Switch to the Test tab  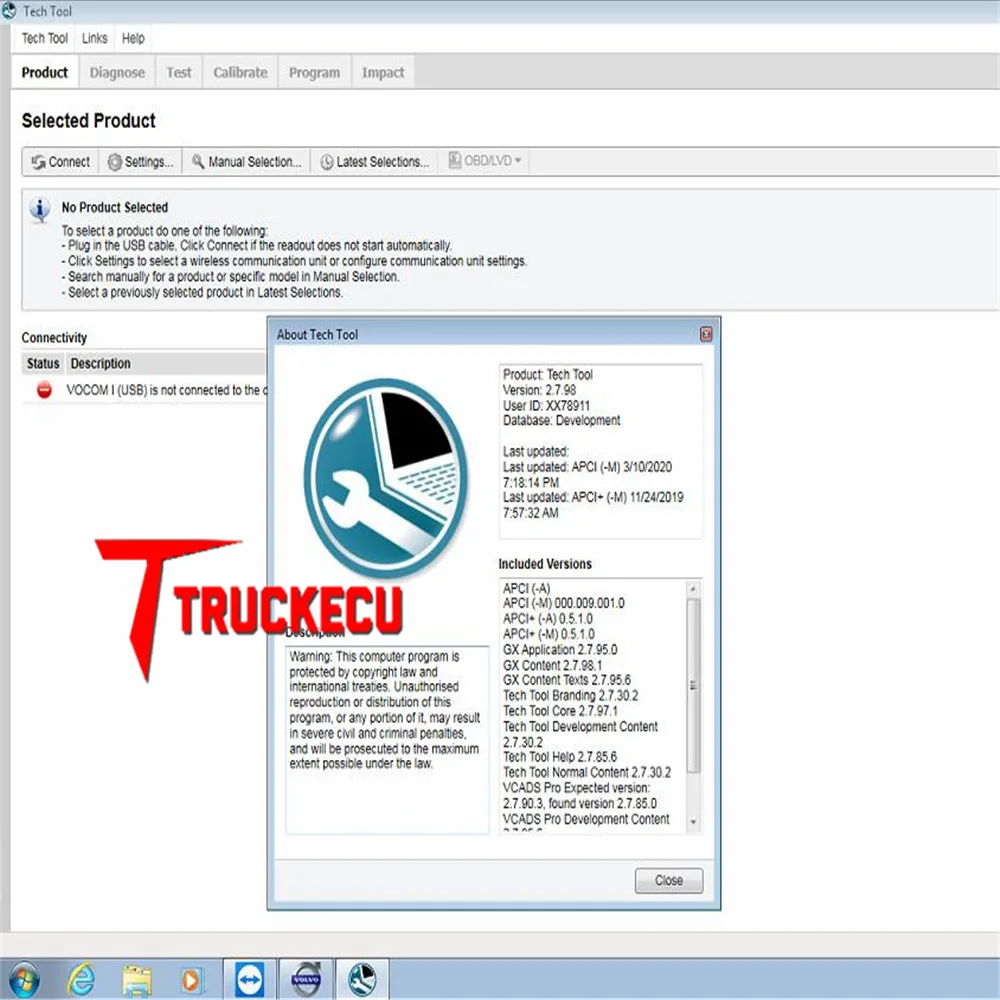(x=179, y=72)
